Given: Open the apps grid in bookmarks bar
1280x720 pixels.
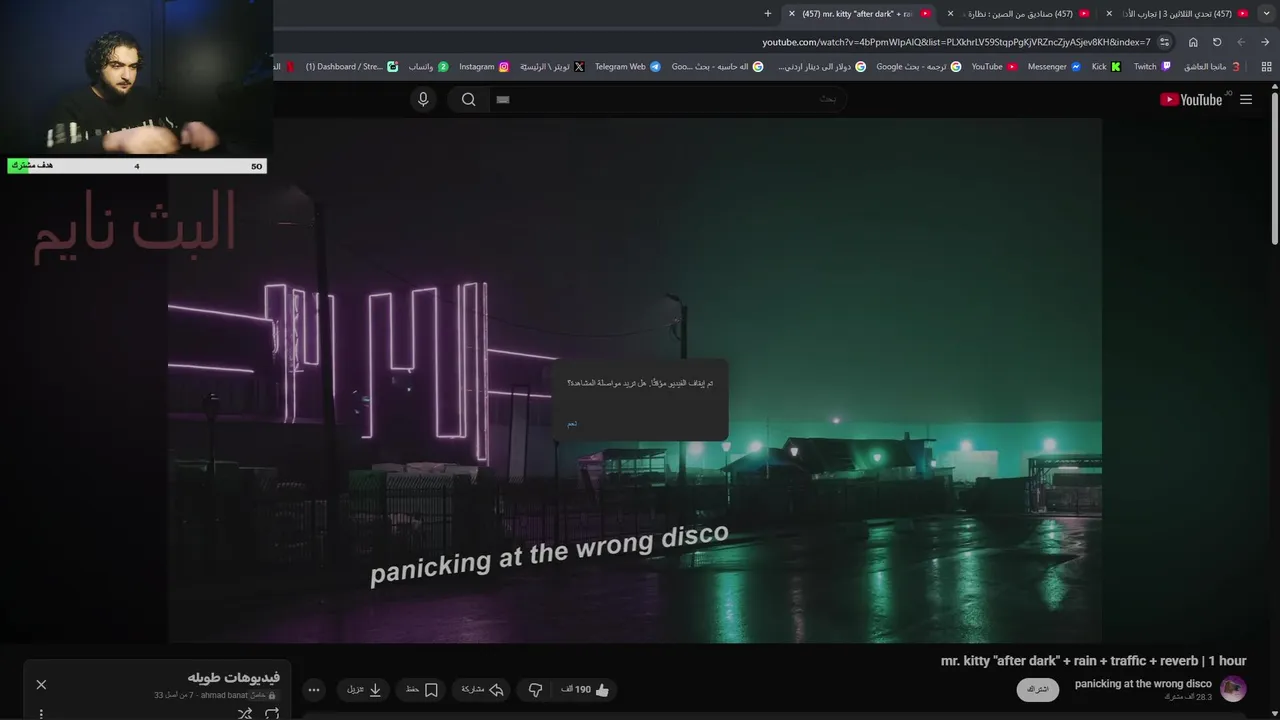Looking at the screenshot, I should tap(1266, 67).
